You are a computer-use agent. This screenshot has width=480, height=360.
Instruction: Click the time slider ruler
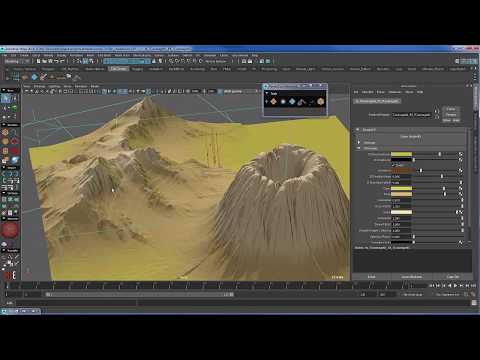217,286
